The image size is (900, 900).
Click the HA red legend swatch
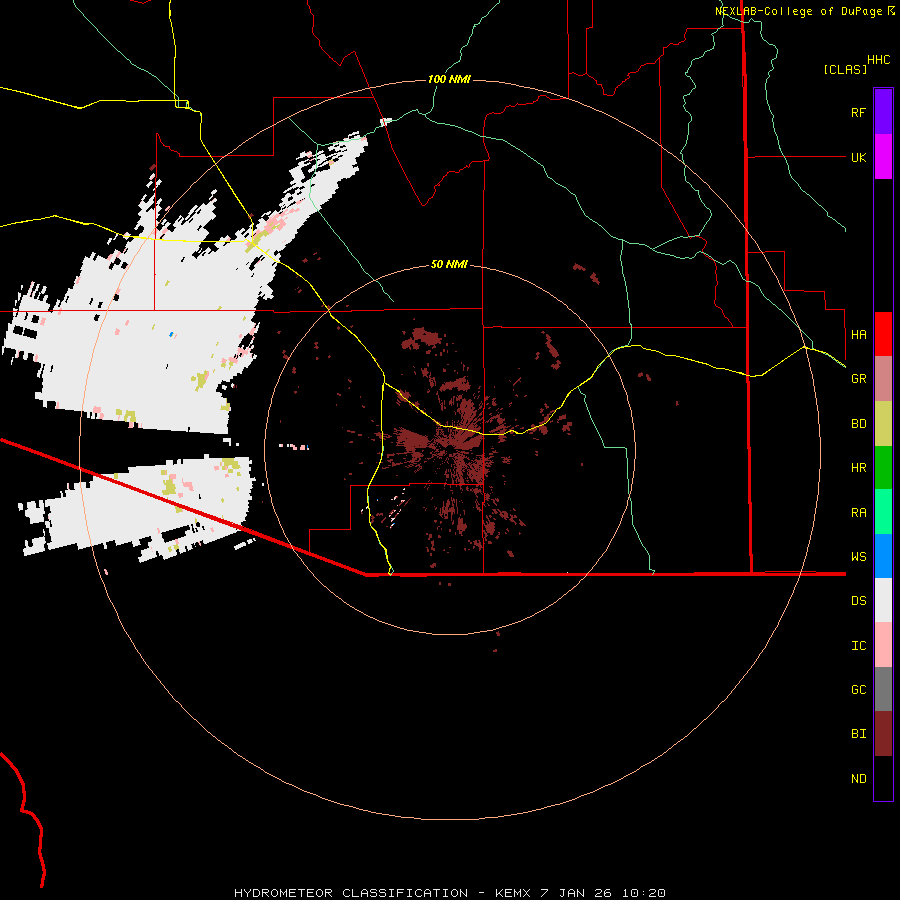tap(883, 334)
